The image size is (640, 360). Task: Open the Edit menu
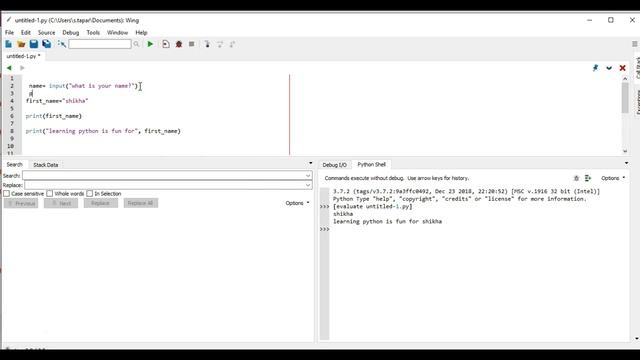coord(26,32)
